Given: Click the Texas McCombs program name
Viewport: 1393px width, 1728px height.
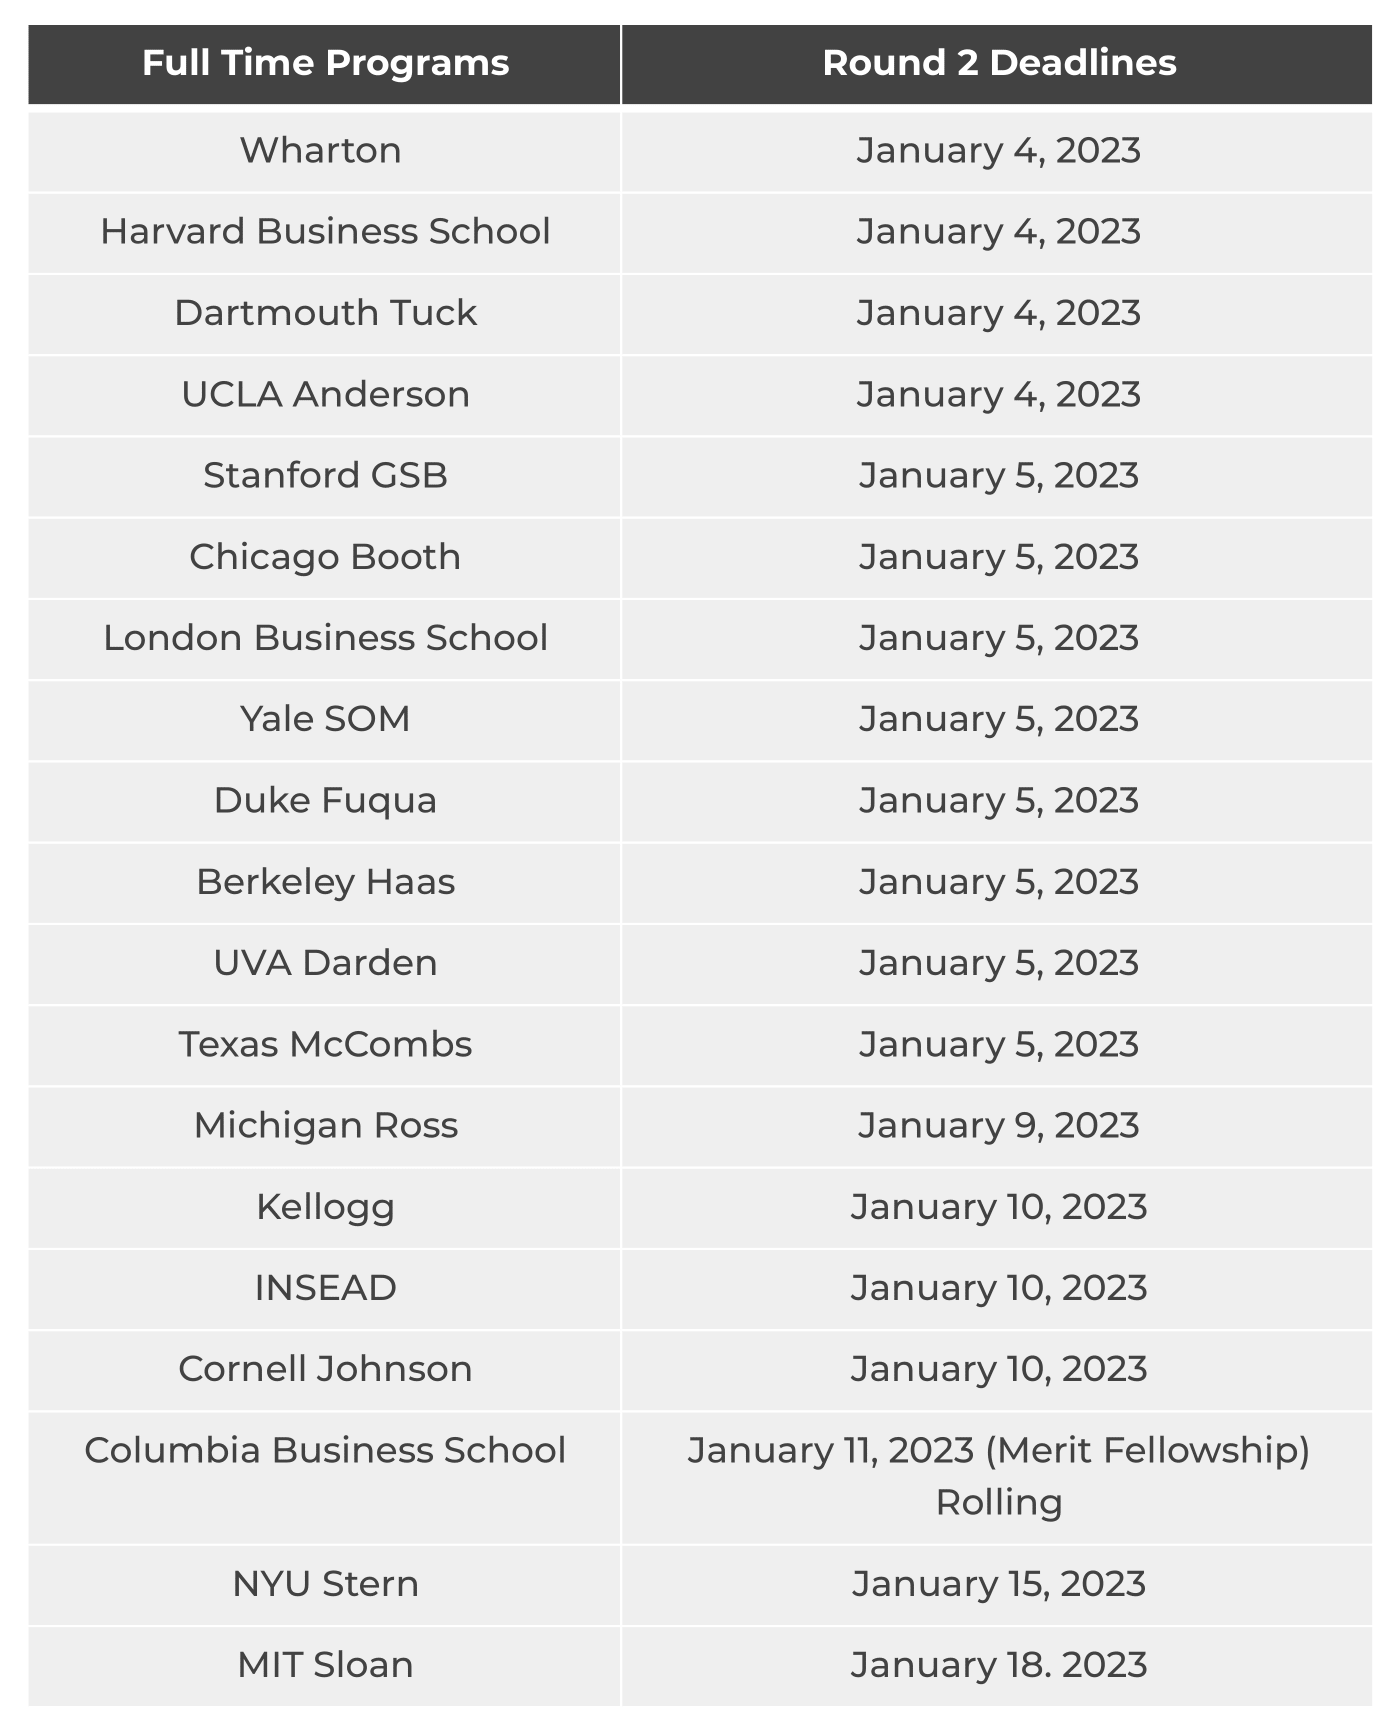Looking at the screenshot, I should [x=325, y=1044].
